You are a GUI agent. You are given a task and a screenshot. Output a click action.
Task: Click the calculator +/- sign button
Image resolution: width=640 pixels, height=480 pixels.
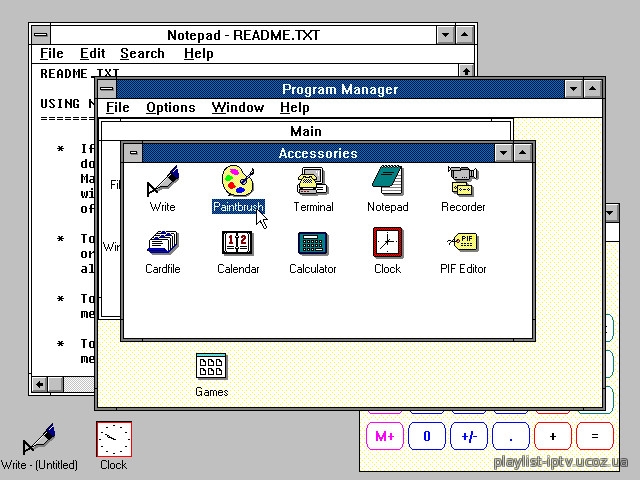pos(469,436)
